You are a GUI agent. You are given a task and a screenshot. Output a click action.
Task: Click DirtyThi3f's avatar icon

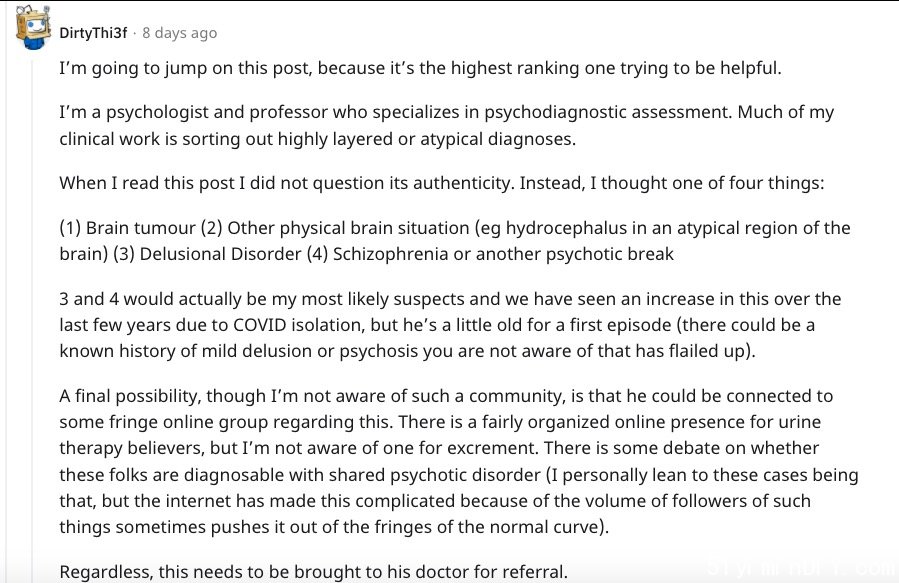(x=33, y=28)
